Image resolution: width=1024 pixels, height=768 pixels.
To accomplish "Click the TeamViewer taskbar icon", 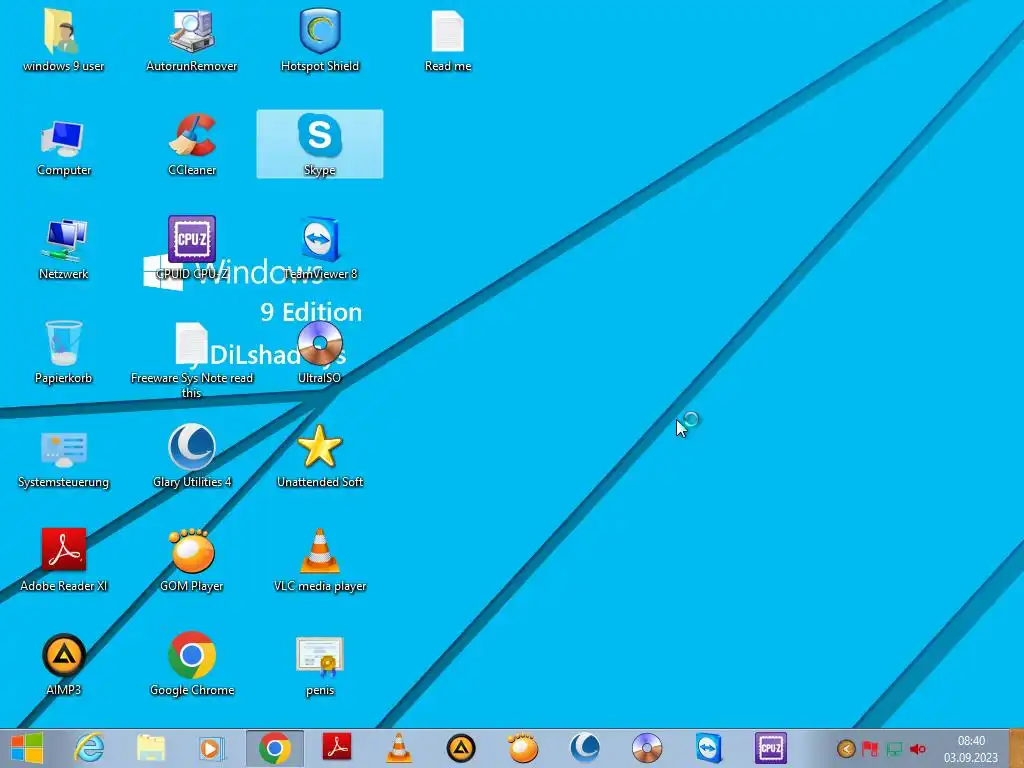I will coord(709,748).
